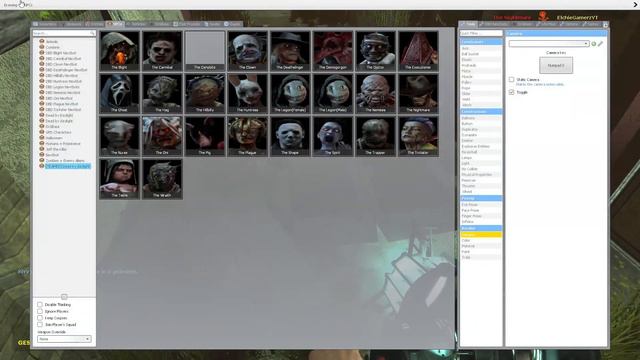Image resolution: width=640 pixels, height=360 pixels.
Task: Open the camera preset dropdown
Action: [x=549, y=44]
